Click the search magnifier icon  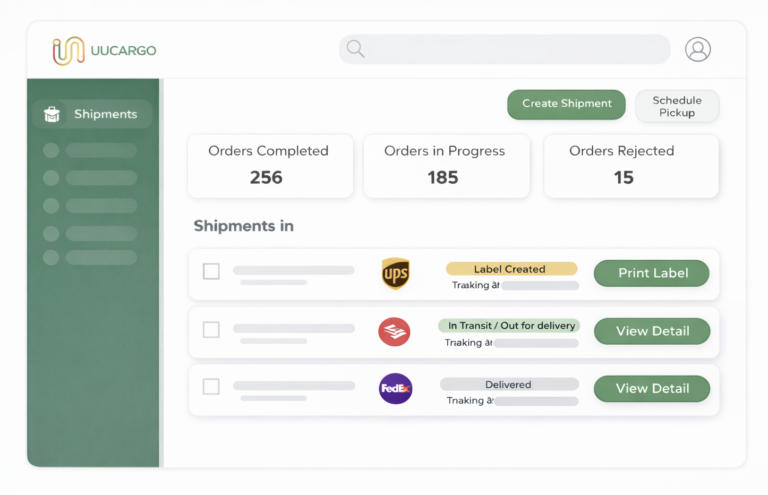(355, 49)
